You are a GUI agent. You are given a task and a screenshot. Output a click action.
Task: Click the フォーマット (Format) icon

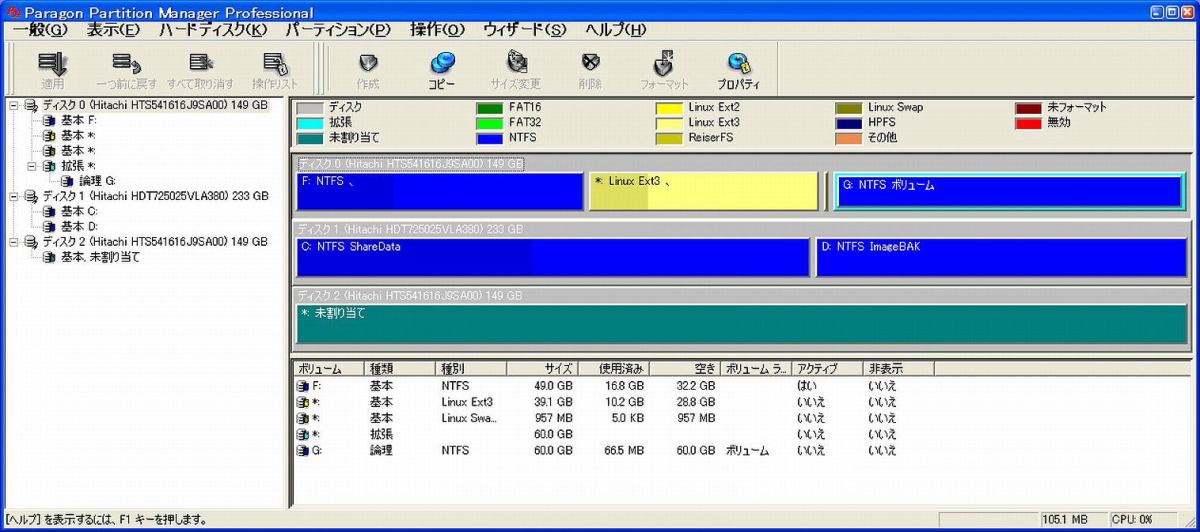tap(664, 64)
